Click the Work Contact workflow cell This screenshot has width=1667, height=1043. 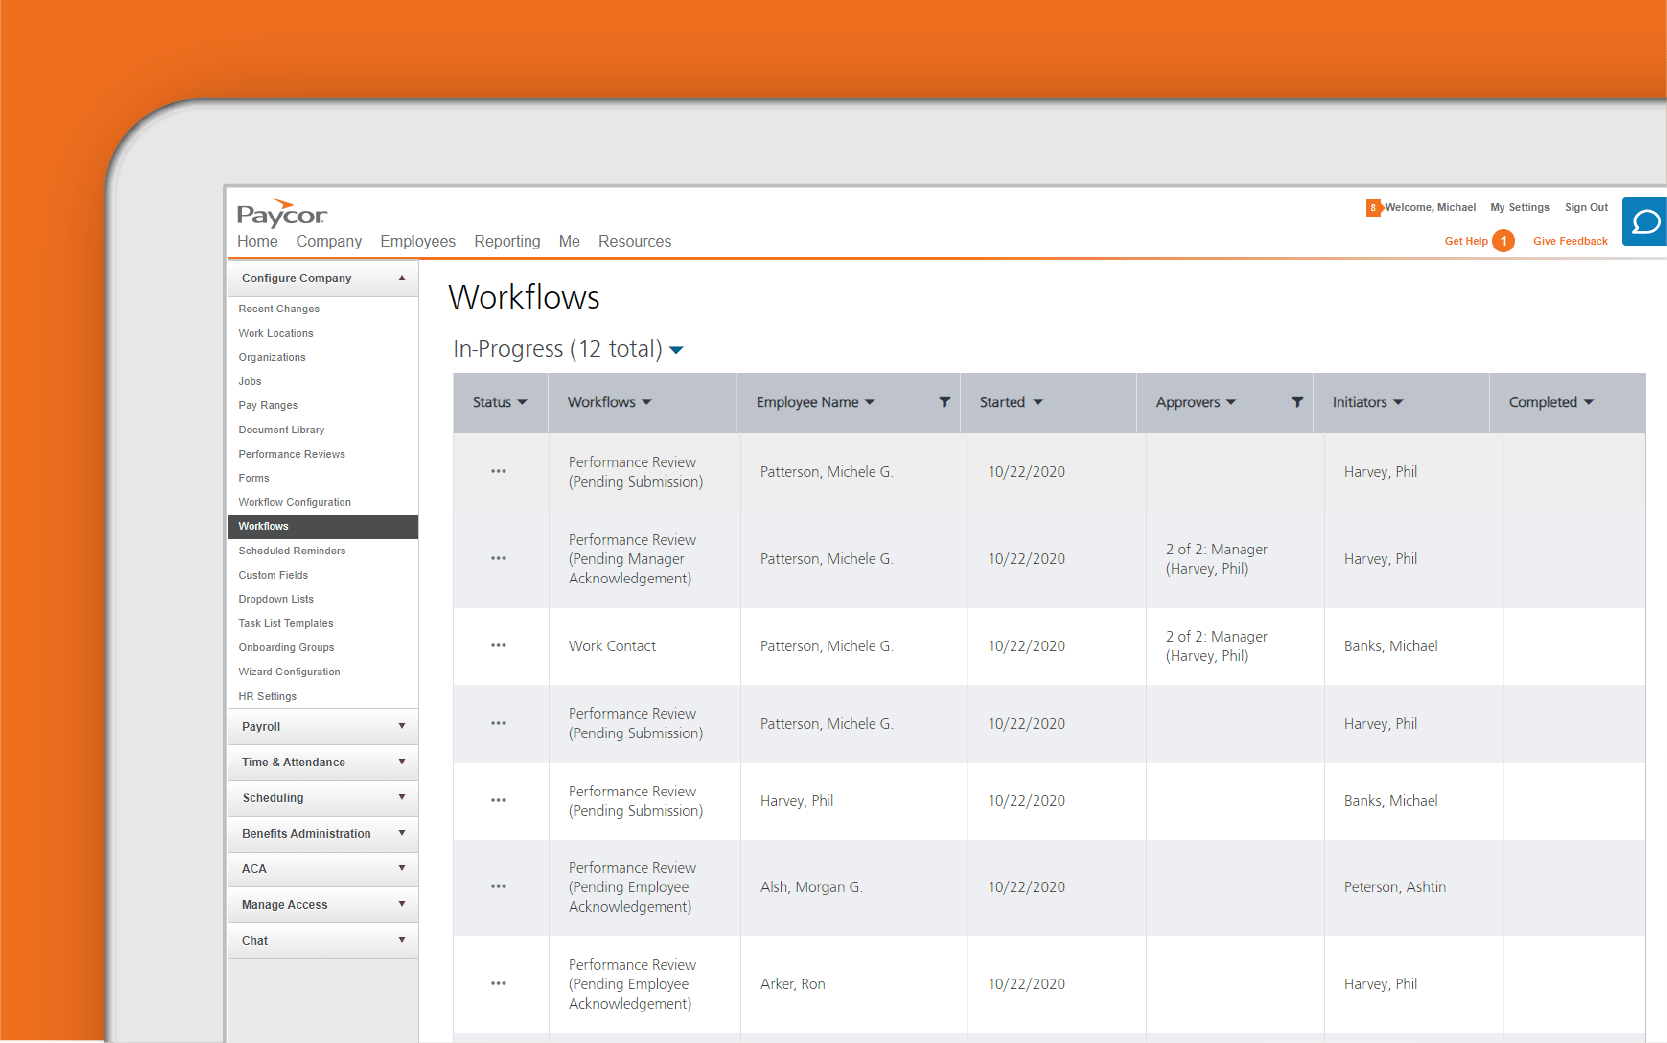pos(613,646)
